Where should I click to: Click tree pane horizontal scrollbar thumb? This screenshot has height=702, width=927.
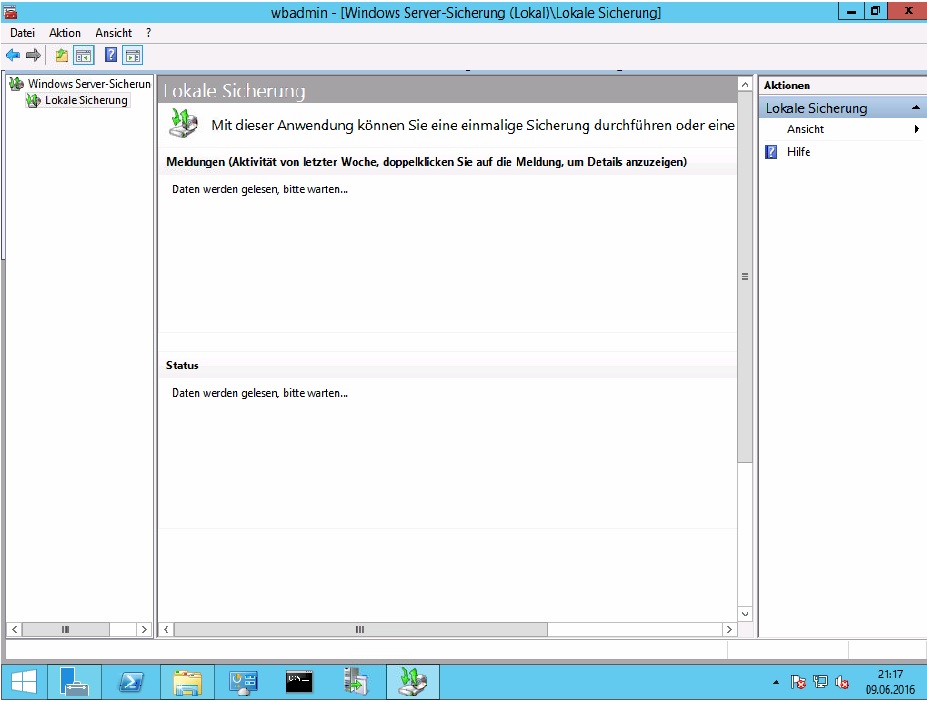pos(65,629)
